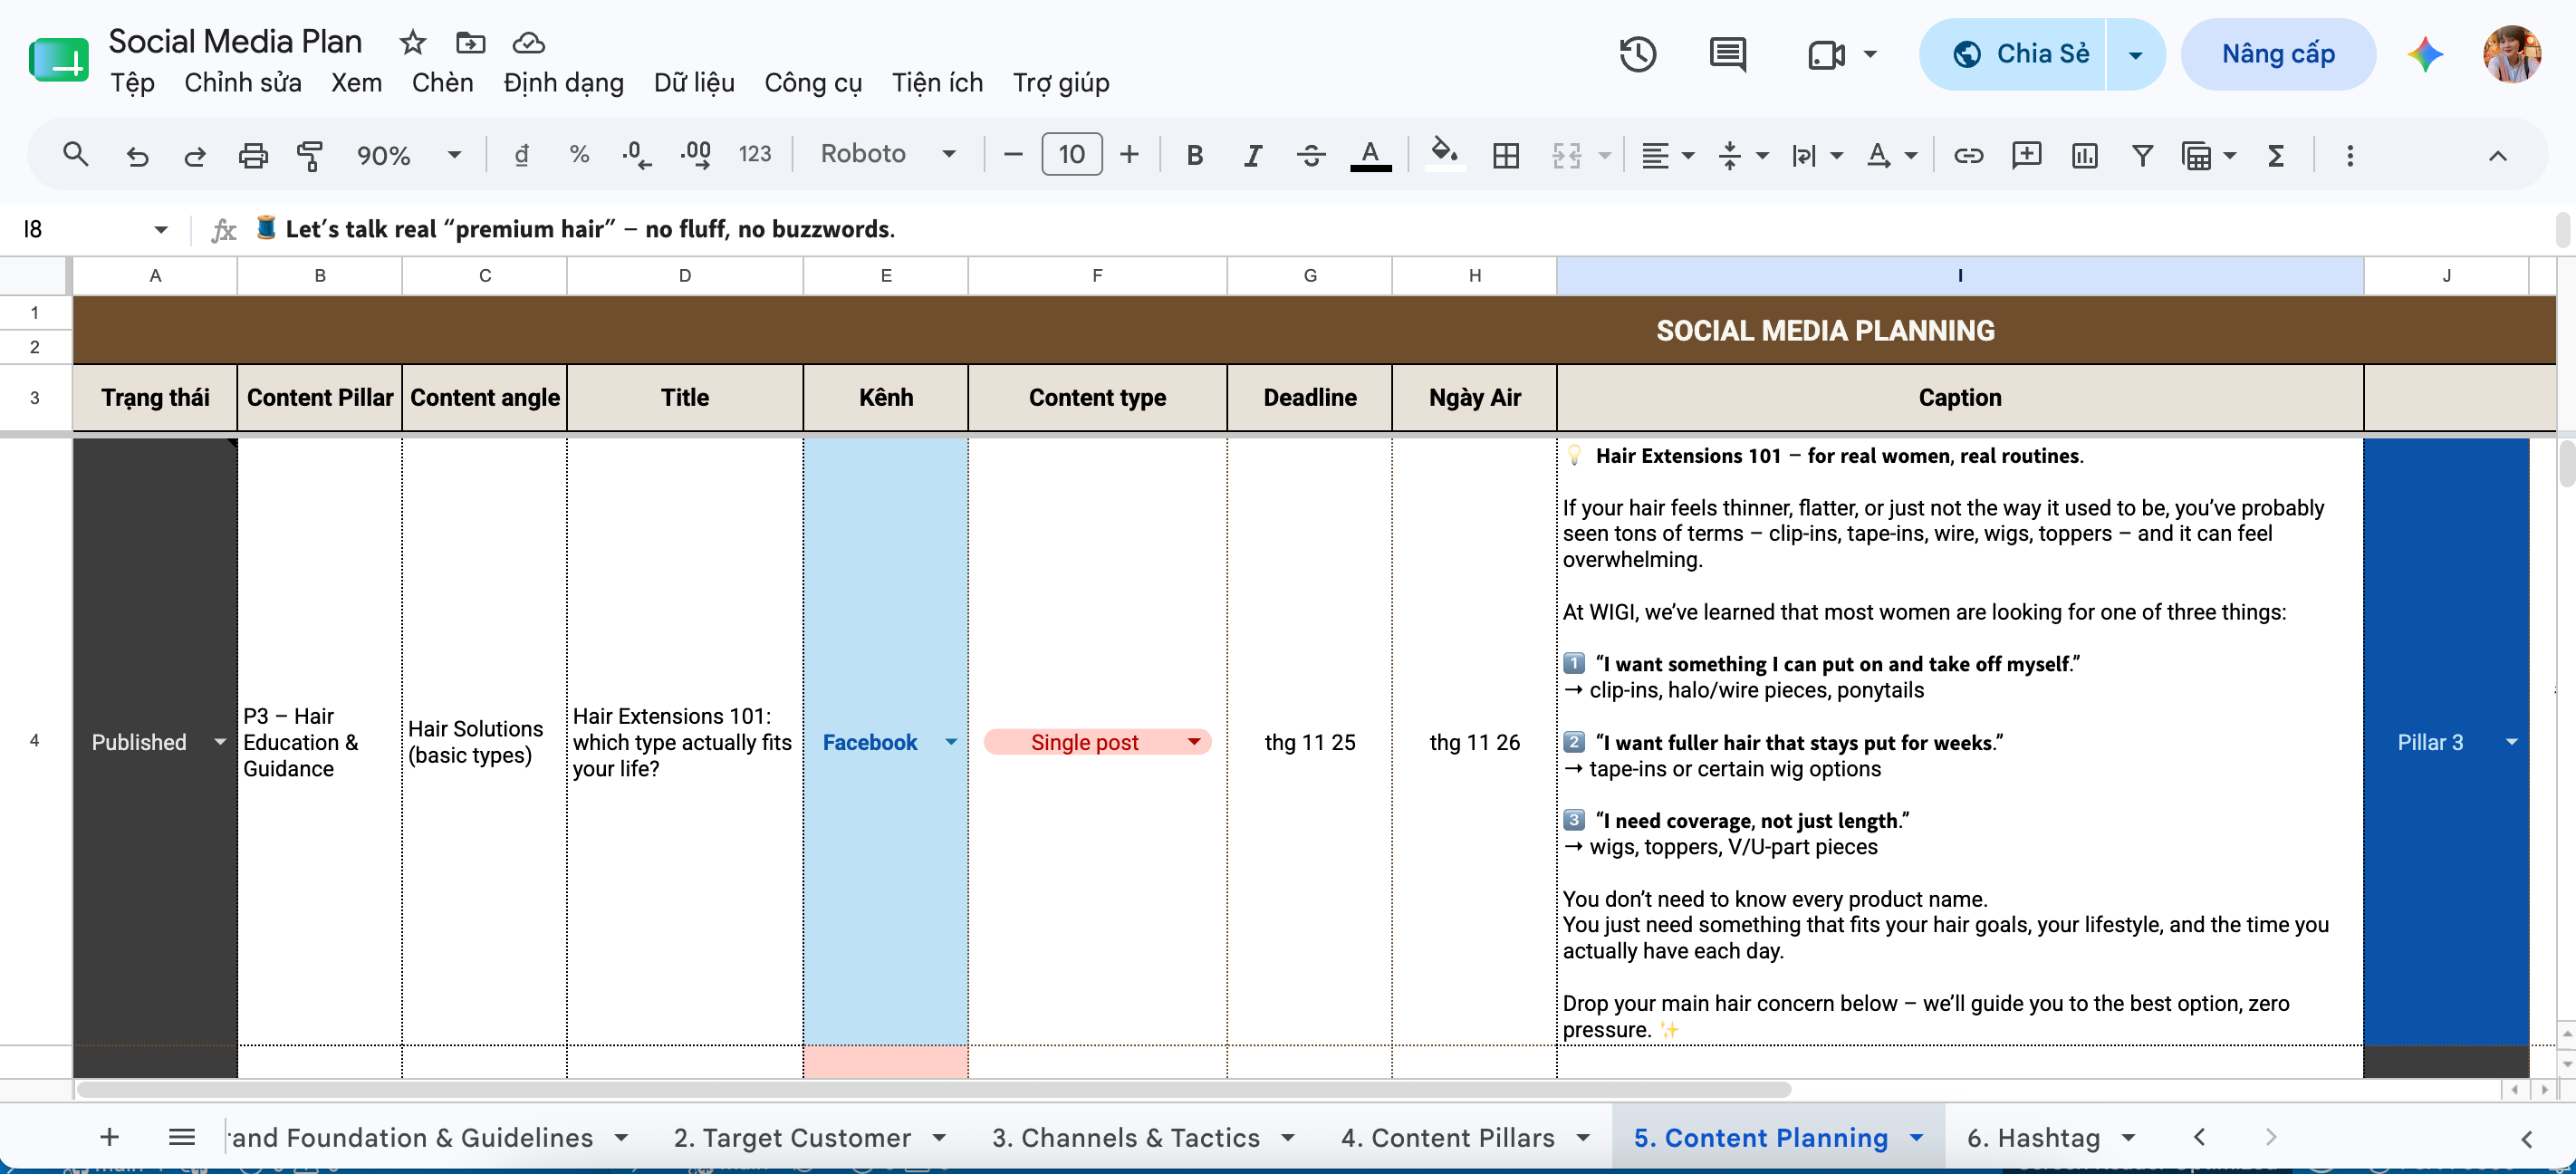Toggle italic formatting

click(x=1252, y=155)
